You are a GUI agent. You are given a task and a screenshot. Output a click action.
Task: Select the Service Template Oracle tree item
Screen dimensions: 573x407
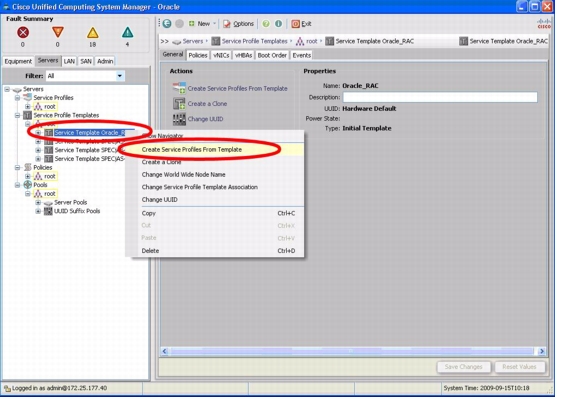90,133
